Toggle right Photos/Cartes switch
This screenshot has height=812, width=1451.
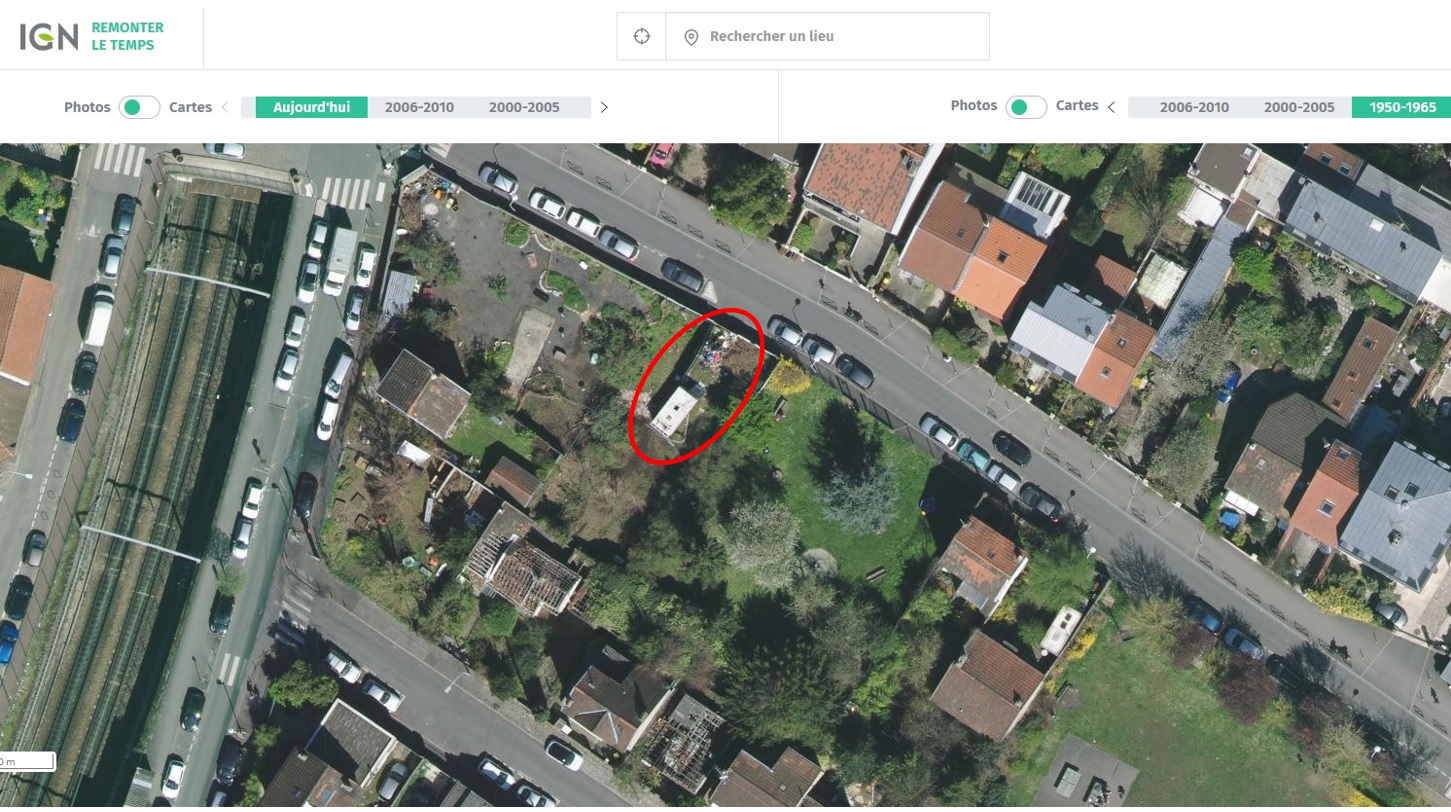point(1026,107)
